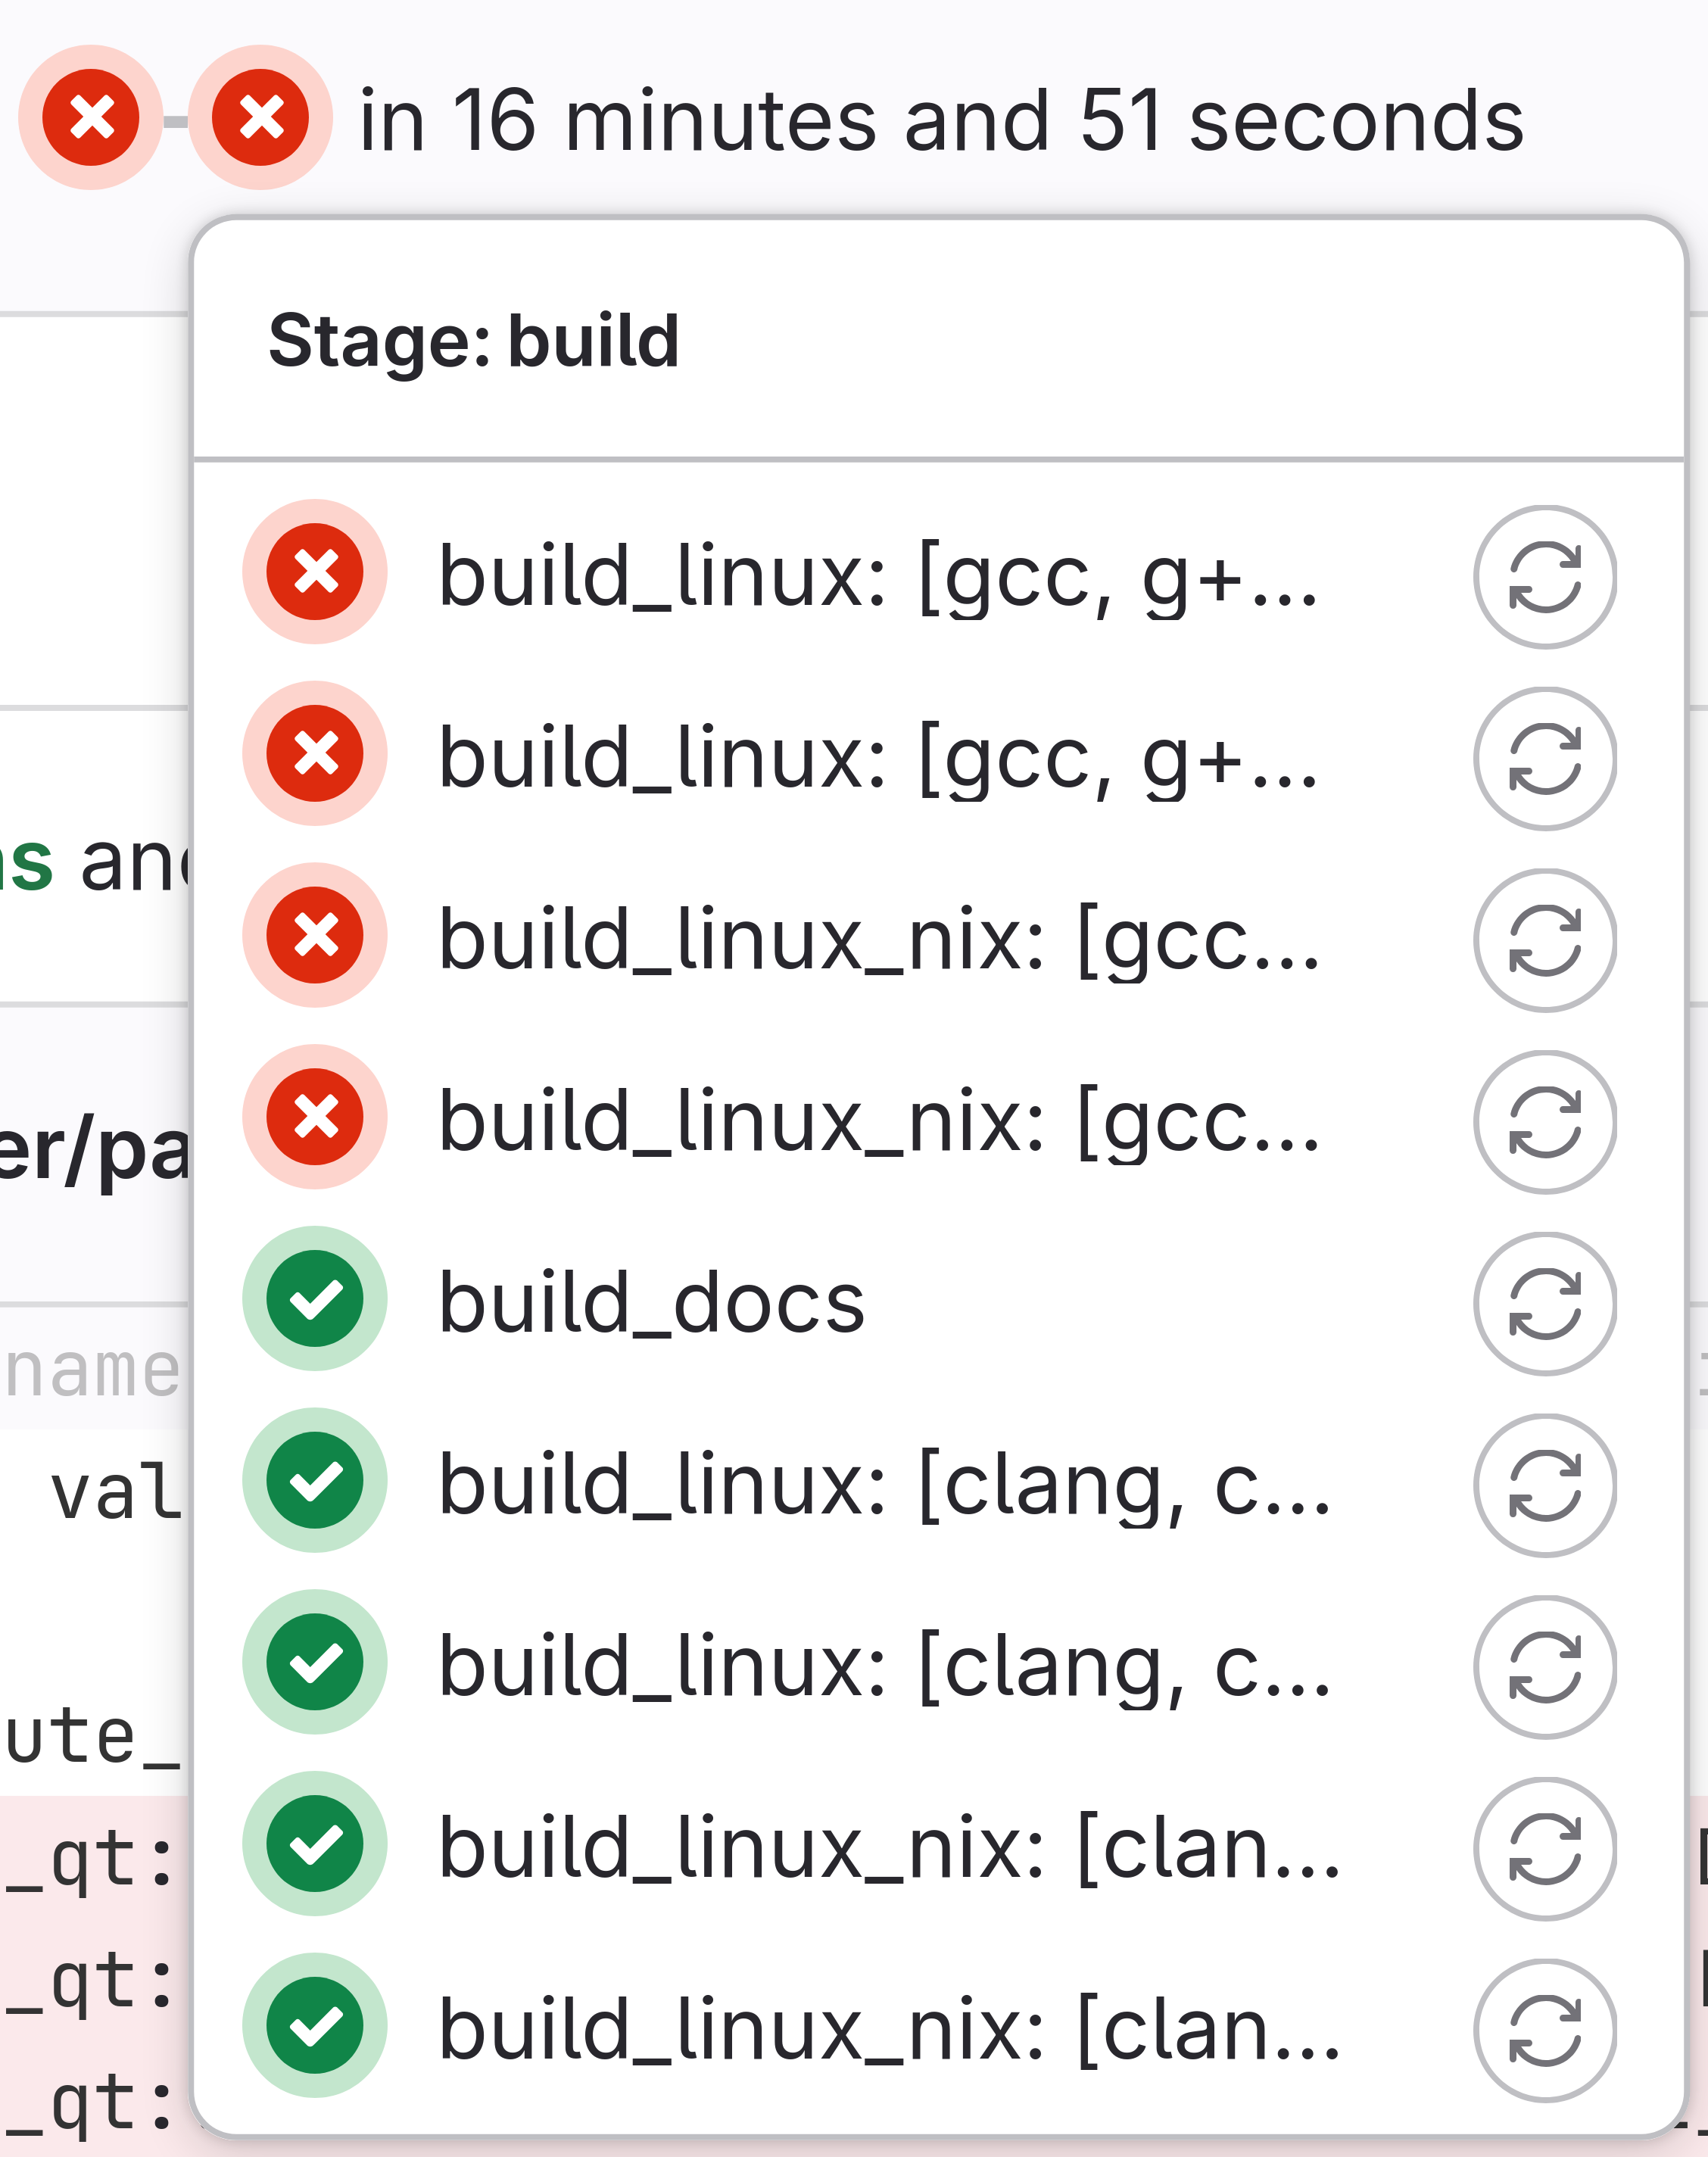Open second failed build_linux_nix gcc job

point(878,1122)
